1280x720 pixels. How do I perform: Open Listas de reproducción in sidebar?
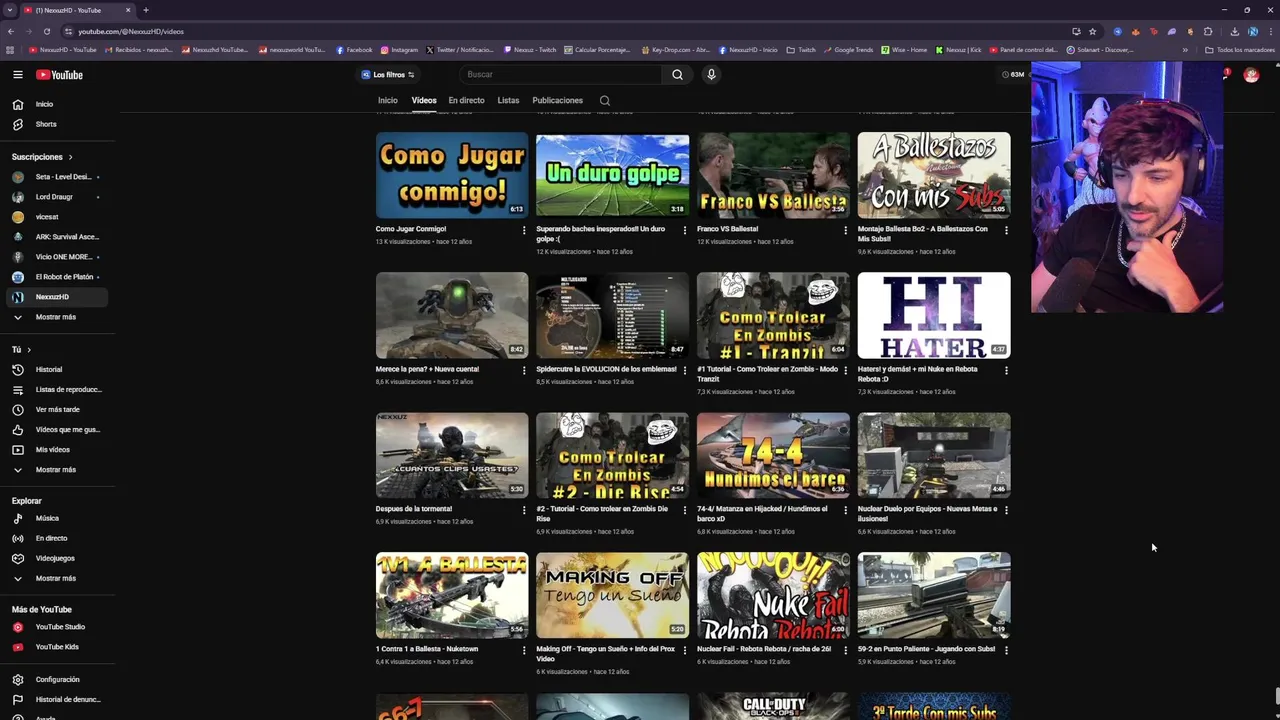tap(58, 389)
